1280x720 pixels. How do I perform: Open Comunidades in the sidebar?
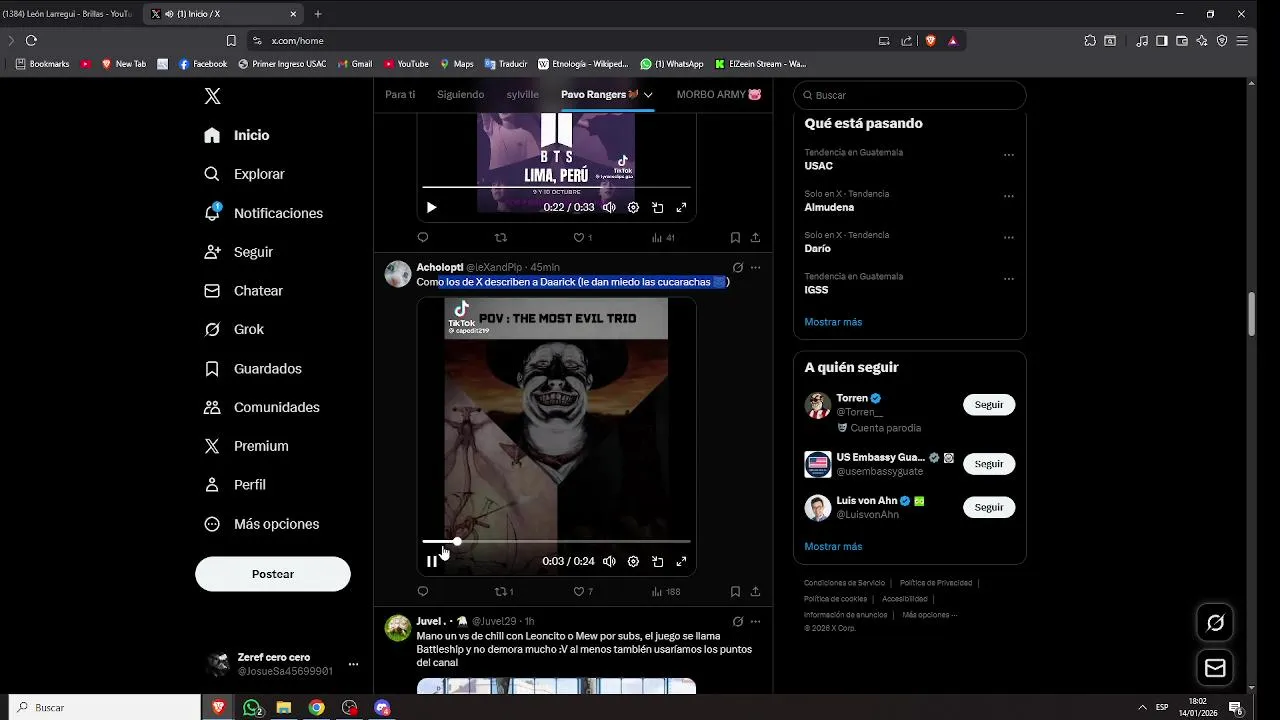(262, 407)
